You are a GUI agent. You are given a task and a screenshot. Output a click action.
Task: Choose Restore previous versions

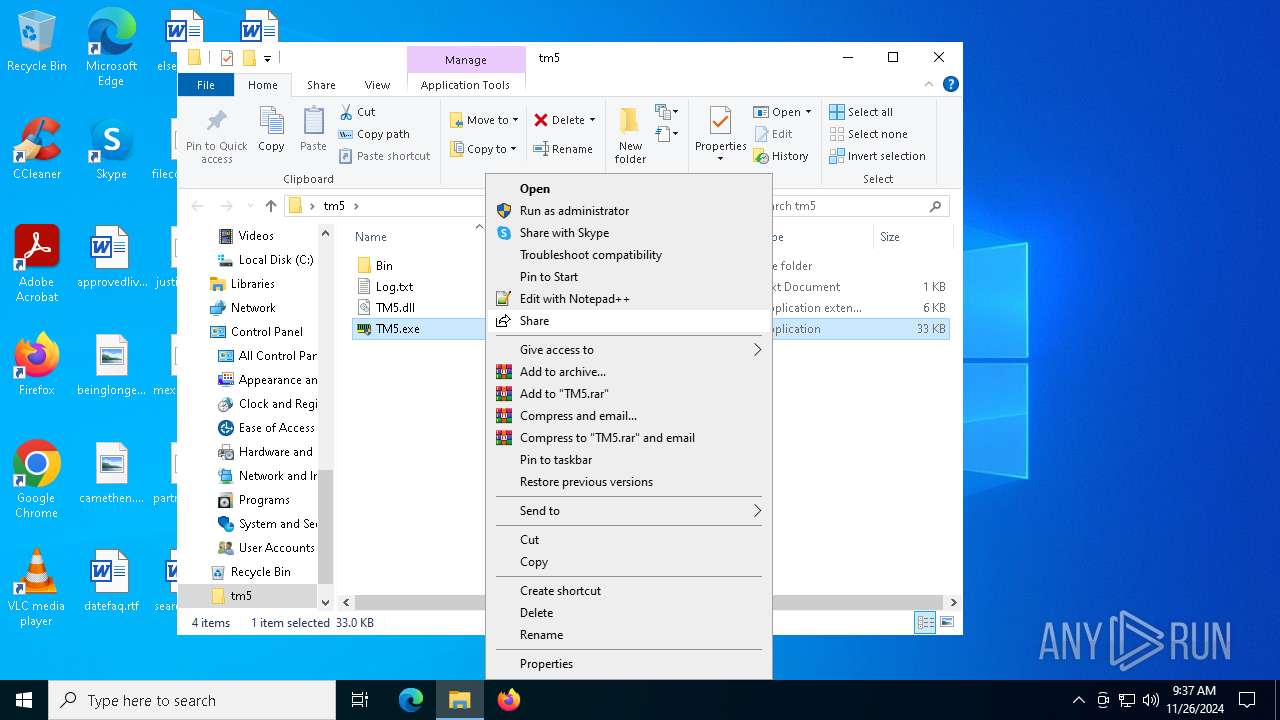628,482
